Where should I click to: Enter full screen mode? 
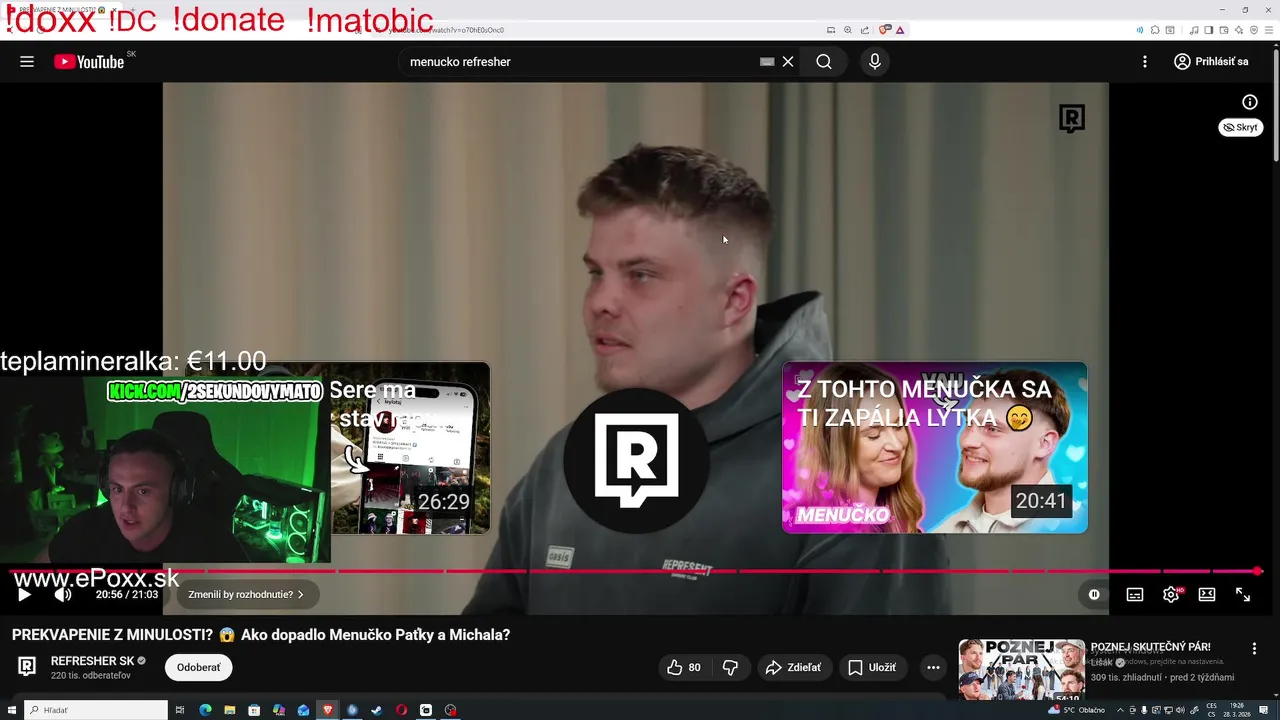[1243, 595]
